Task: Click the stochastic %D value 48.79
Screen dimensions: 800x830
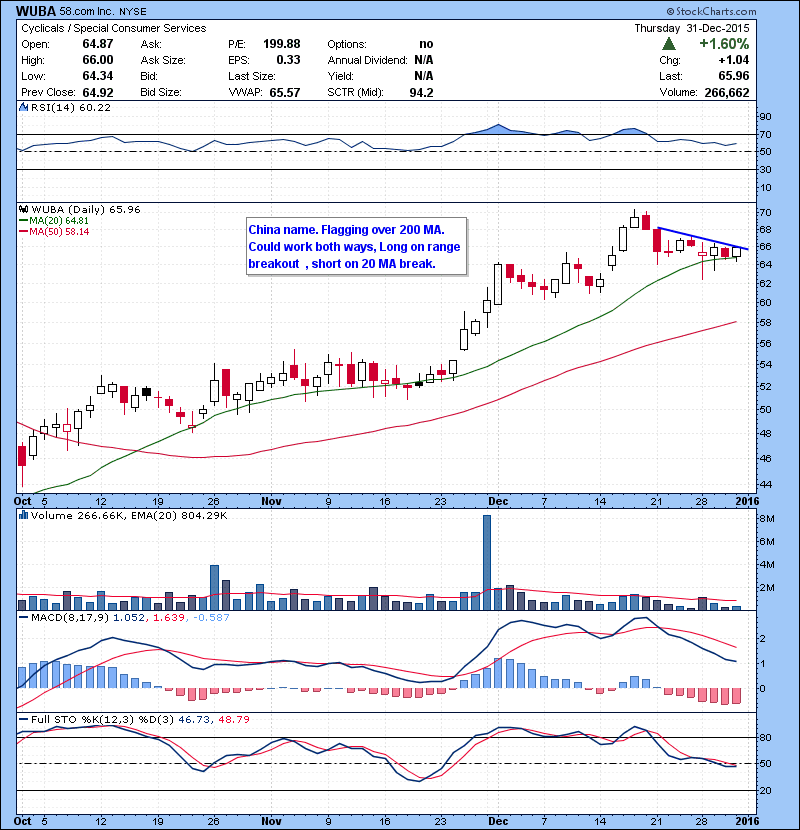Action: coord(233,720)
